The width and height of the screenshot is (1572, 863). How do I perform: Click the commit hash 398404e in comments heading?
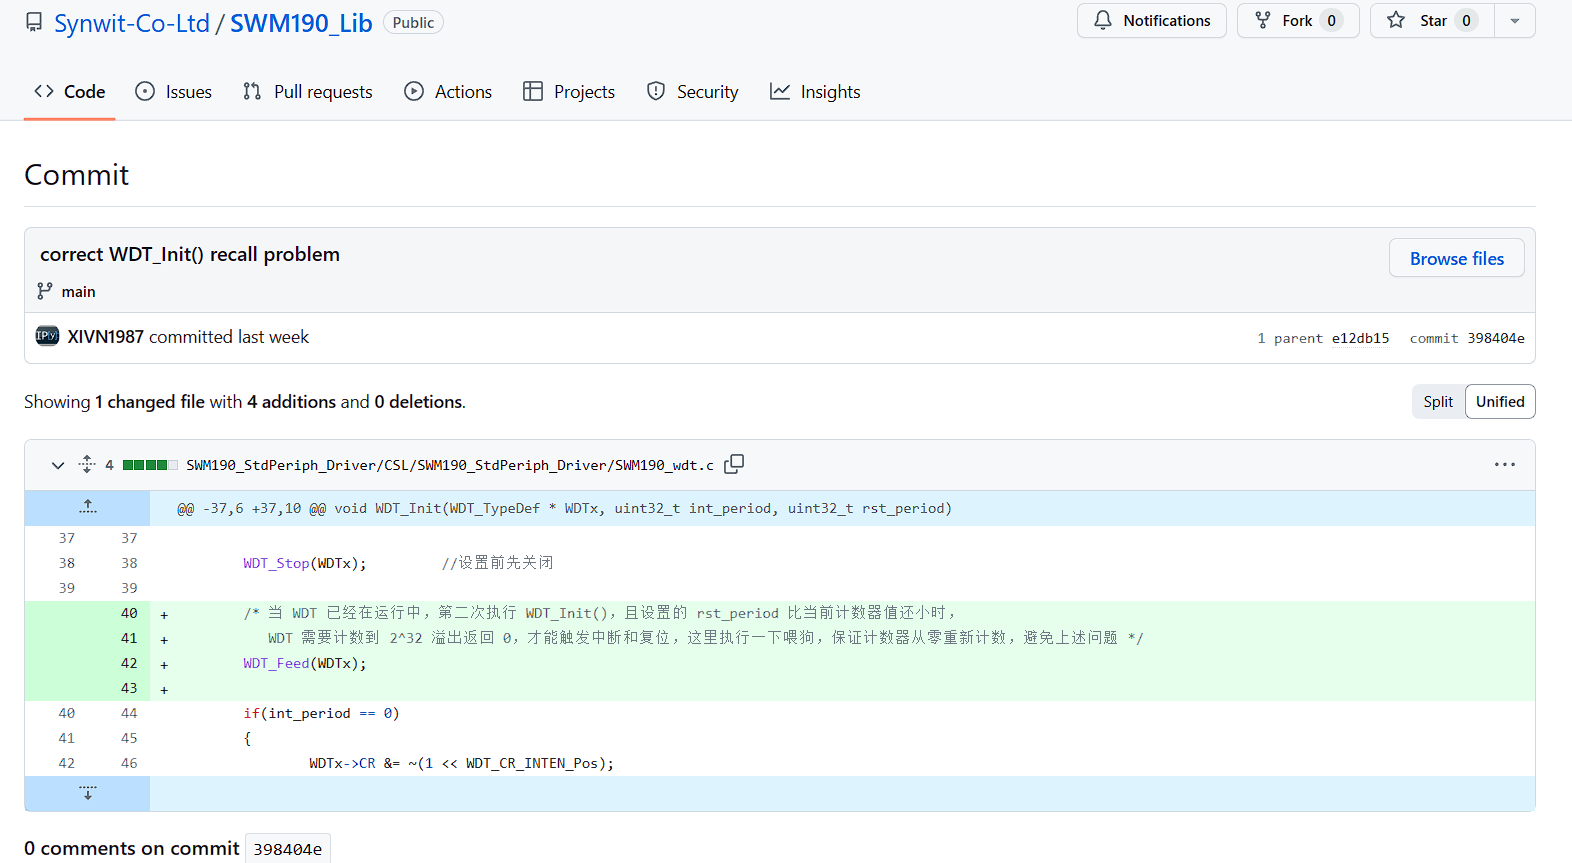tap(287, 849)
